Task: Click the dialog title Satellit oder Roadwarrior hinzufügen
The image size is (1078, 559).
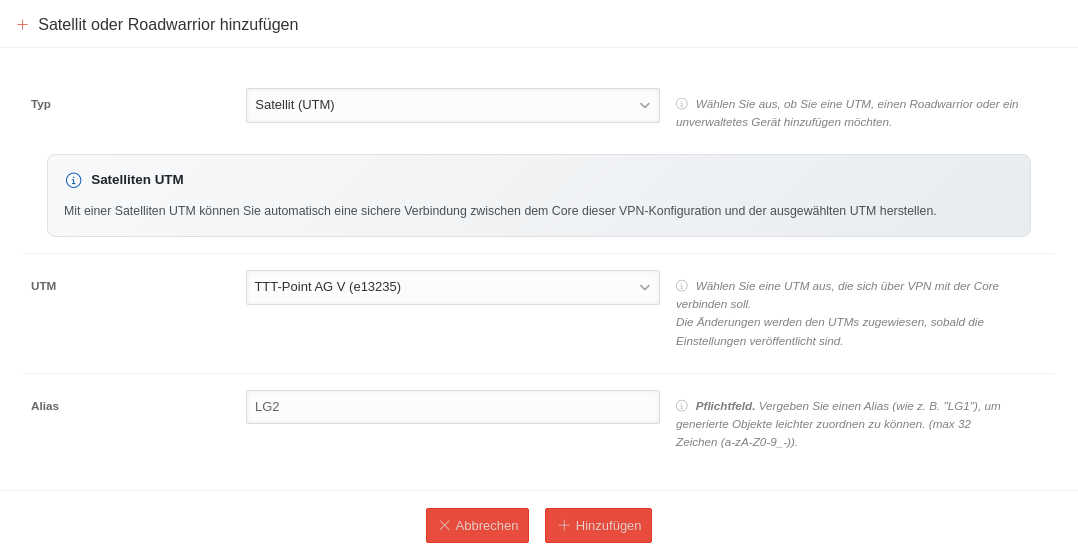Action: (x=168, y=25)
